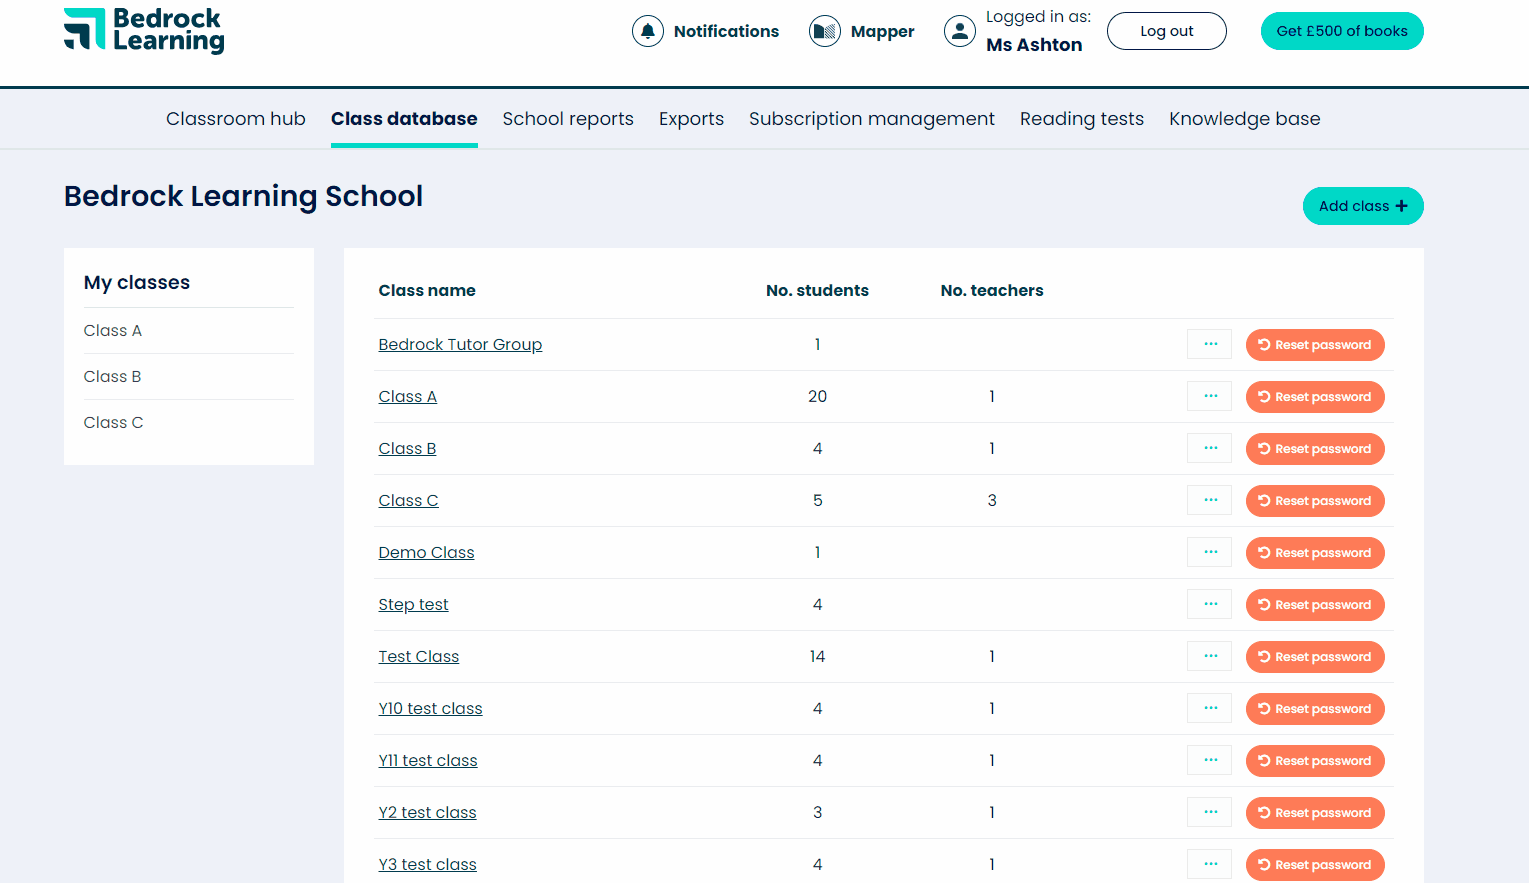Click the user profile avatar icon
The image size is (1529, 883).
960,32
